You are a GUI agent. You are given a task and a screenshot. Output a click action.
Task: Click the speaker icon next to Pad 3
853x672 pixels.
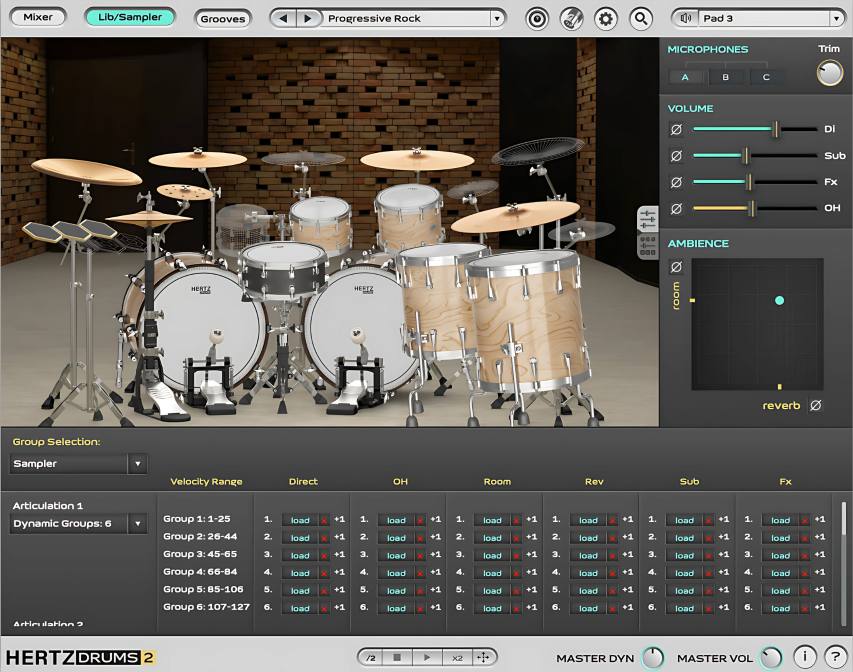tap(686, 17)
